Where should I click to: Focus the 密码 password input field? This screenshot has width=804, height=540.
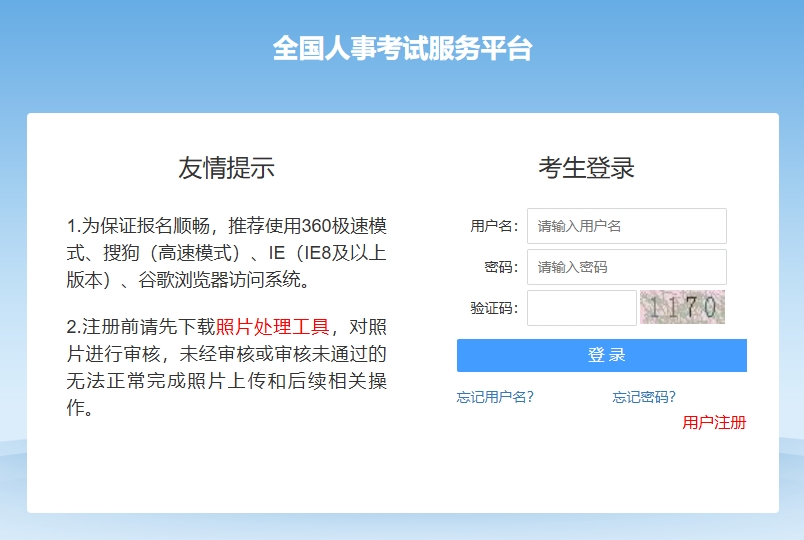[x=626, y=267]
